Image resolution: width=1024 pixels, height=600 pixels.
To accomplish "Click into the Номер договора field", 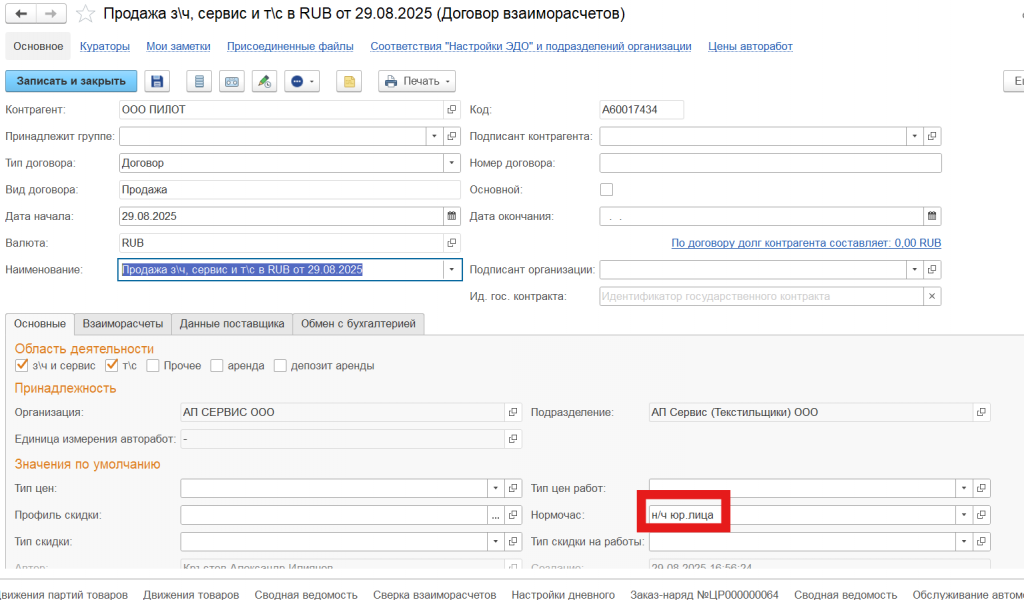I will pyautogui.click(x=770, y=163).
